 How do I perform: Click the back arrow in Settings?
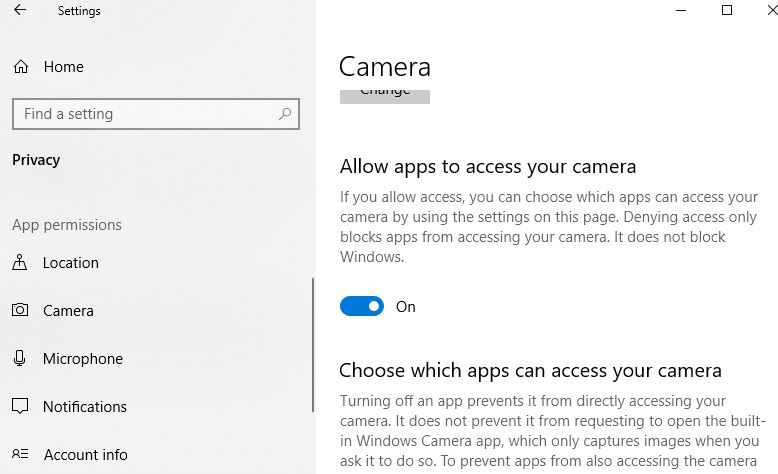(x=20, y=11)
